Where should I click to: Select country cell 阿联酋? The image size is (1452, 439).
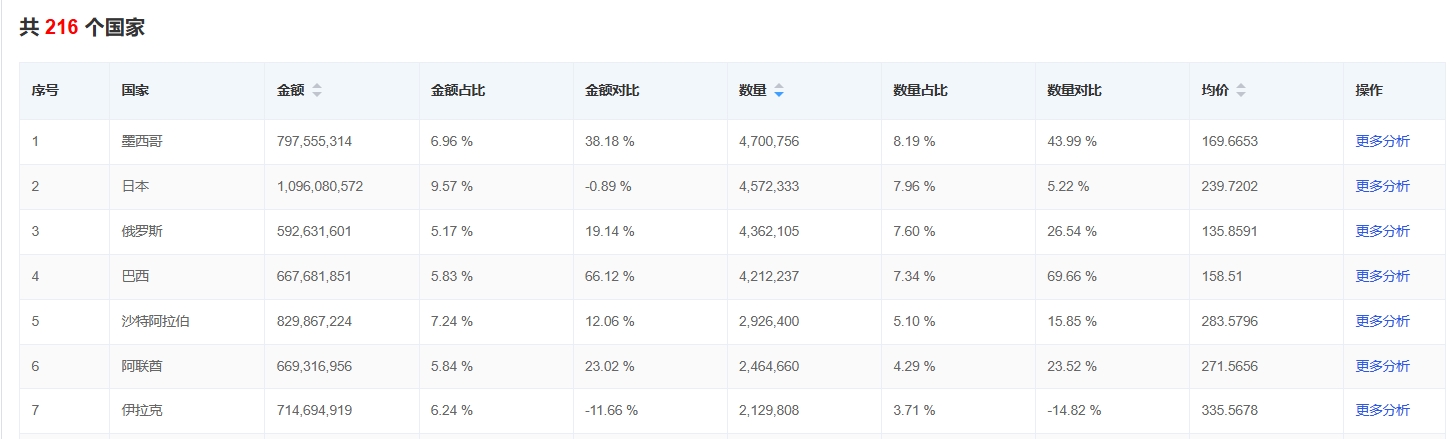[x=142, y=366]
